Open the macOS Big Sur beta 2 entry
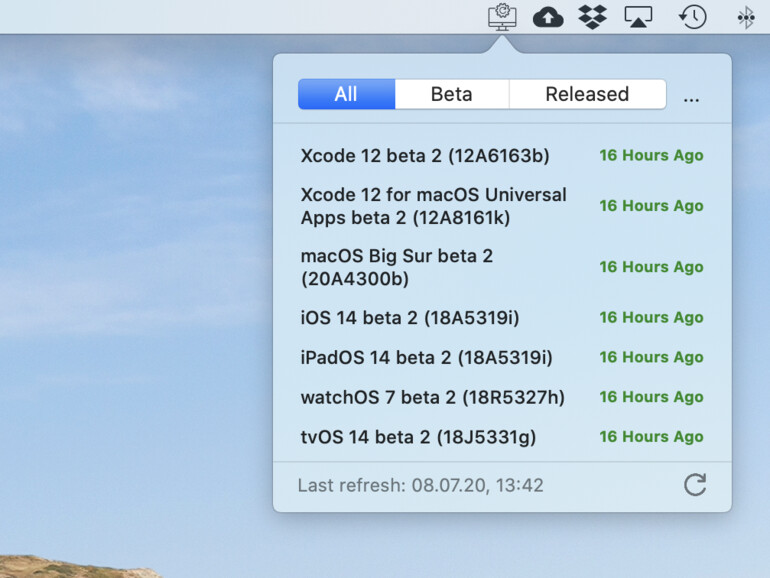The image size is (770, 578). (x=397, y=267)
